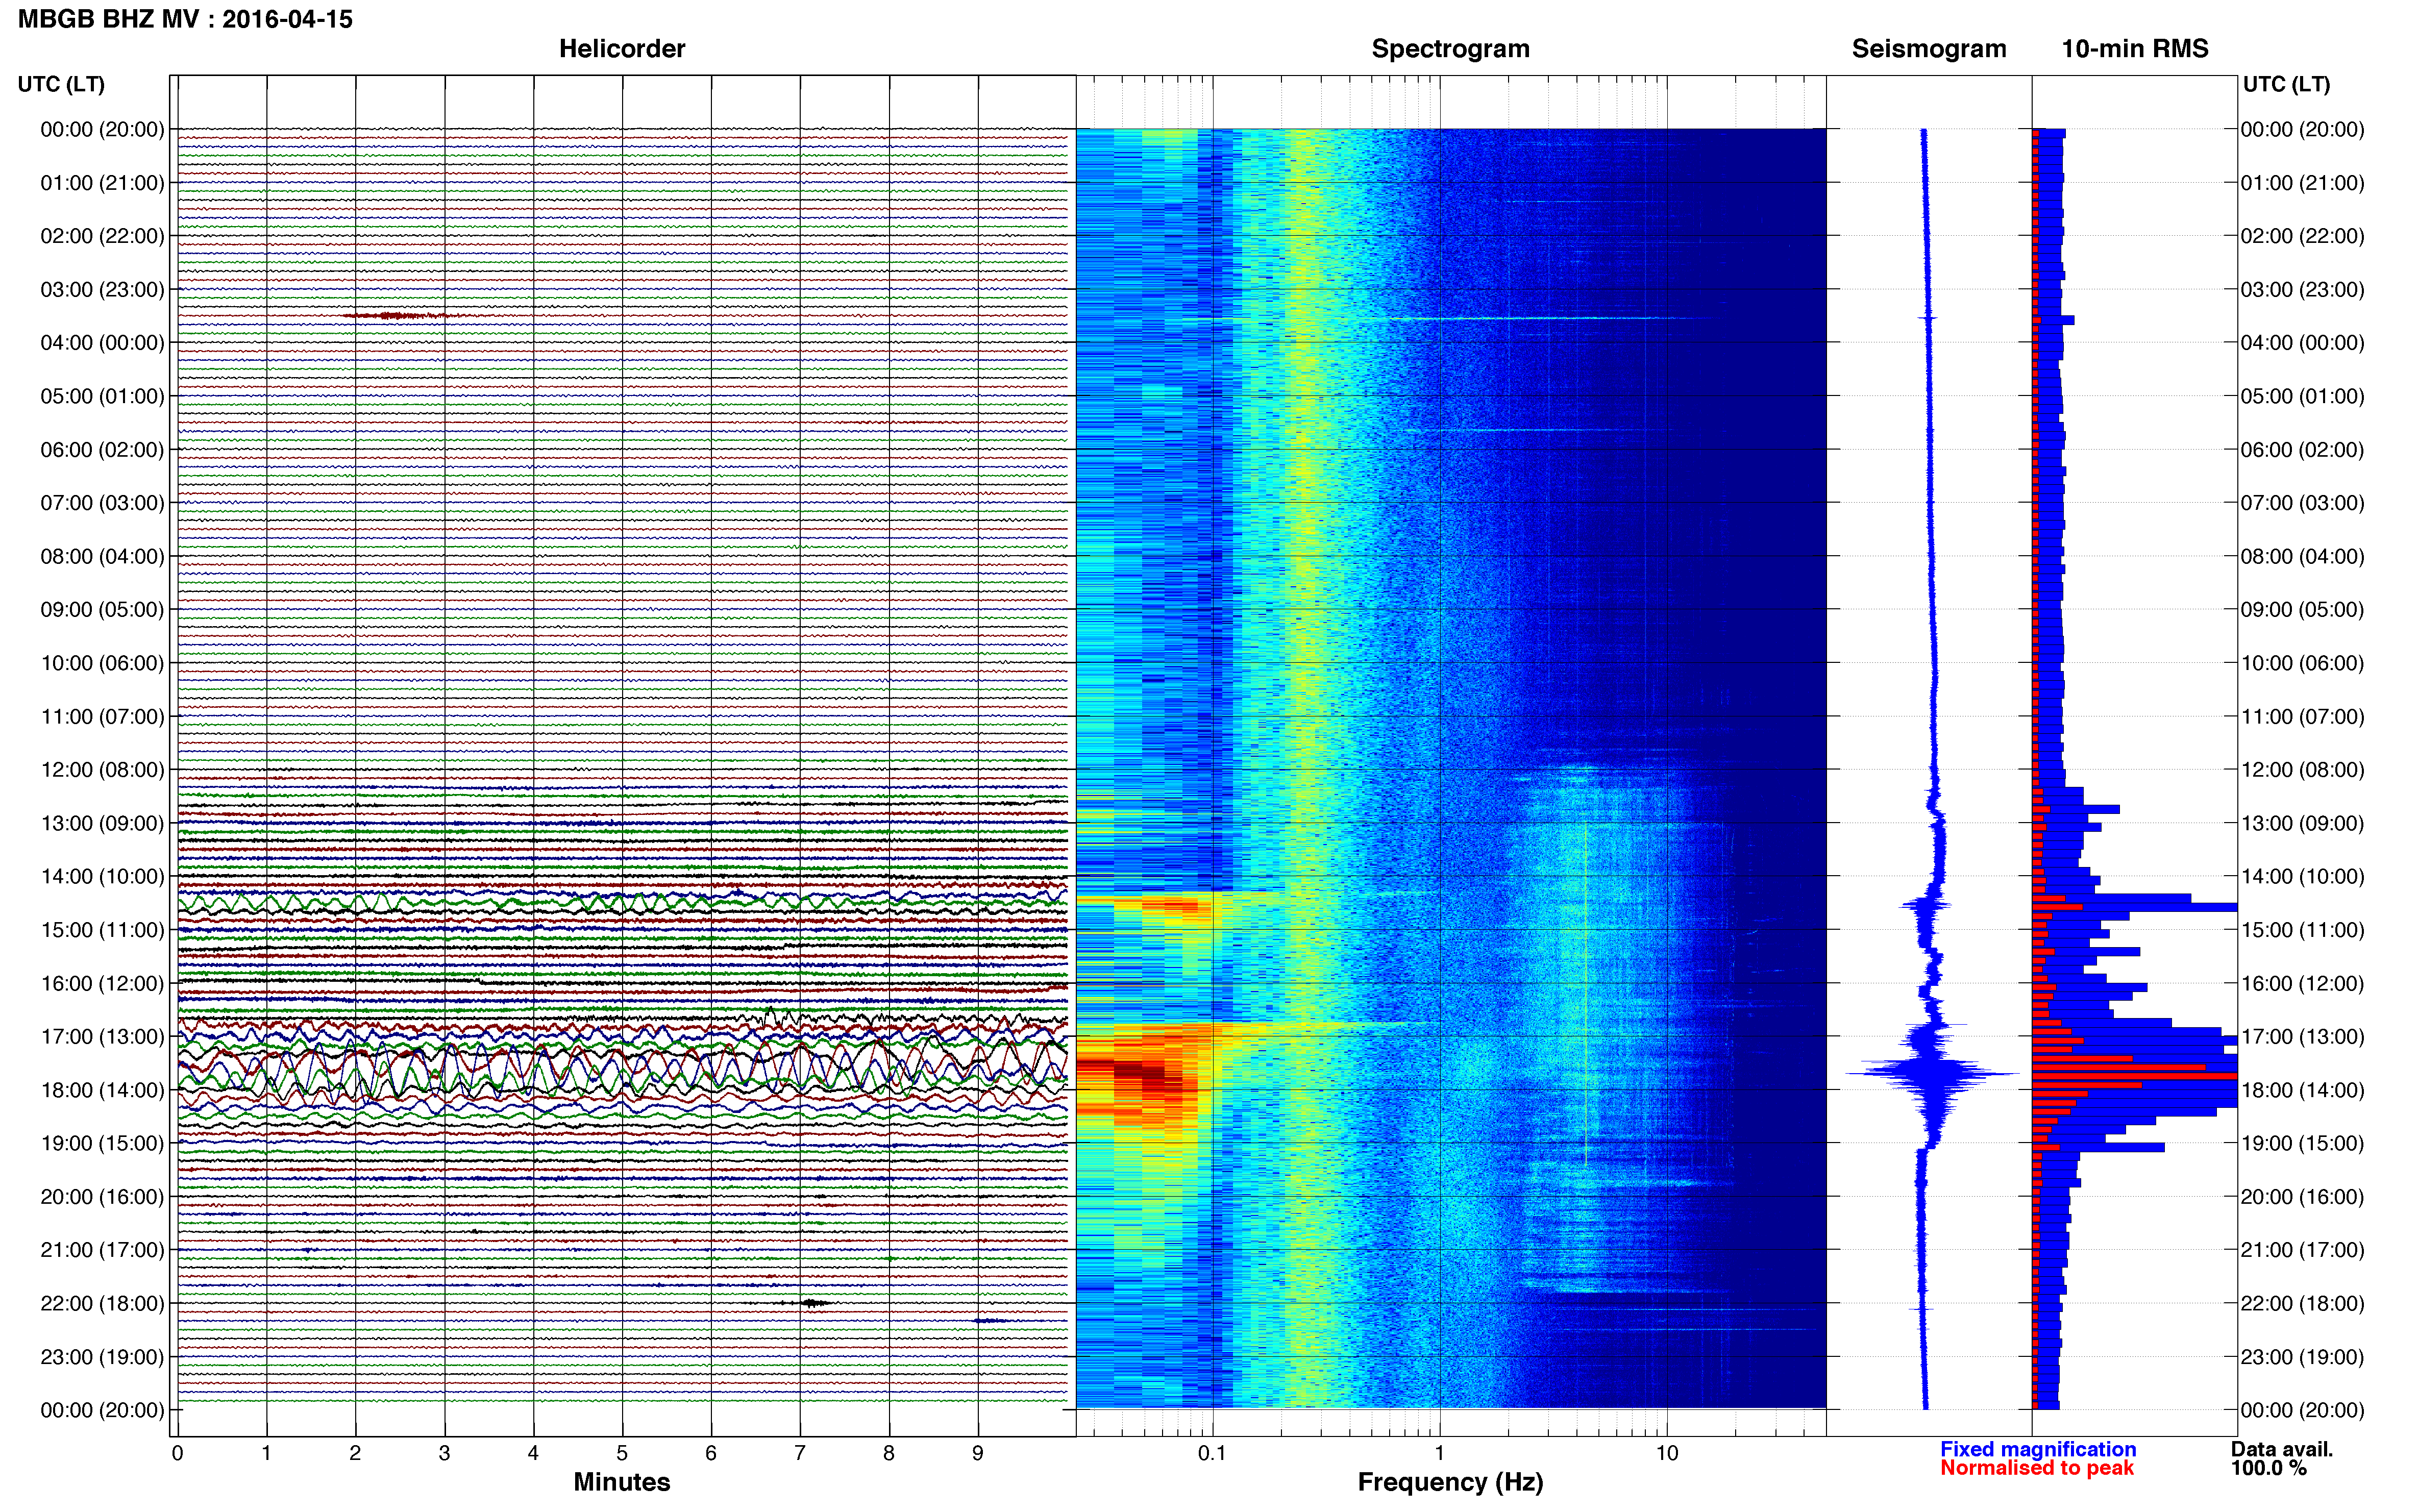
Task: Click '09:00 (05:00)' on the RMS side
Action: [x=2302, y=610]
